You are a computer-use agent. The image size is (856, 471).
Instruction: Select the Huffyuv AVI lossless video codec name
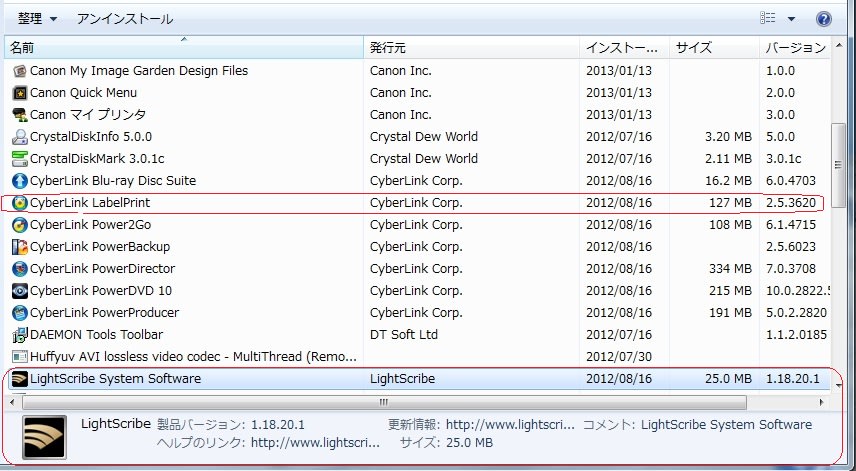tap(193, 357)
